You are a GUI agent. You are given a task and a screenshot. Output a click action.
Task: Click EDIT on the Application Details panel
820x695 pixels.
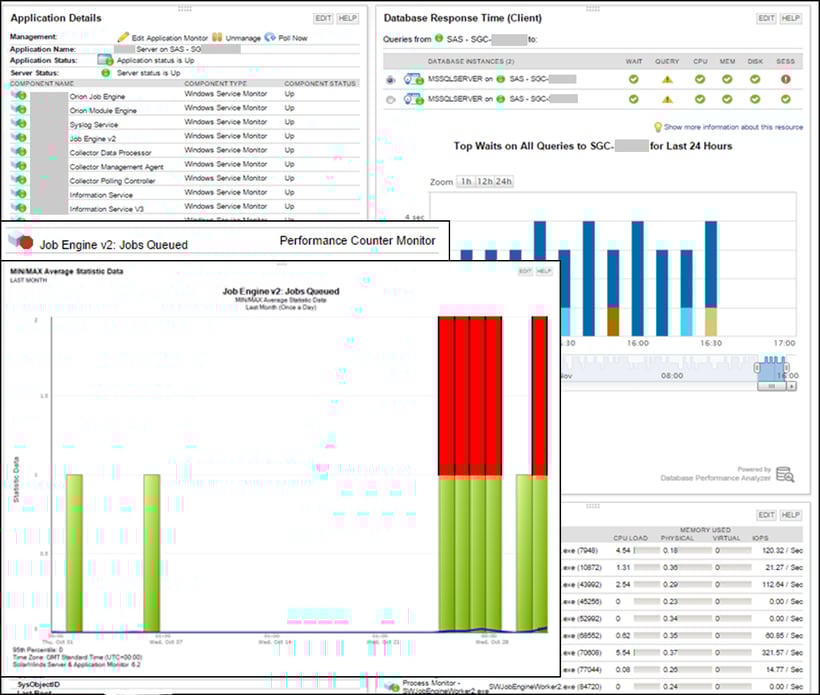pos(323,19)
